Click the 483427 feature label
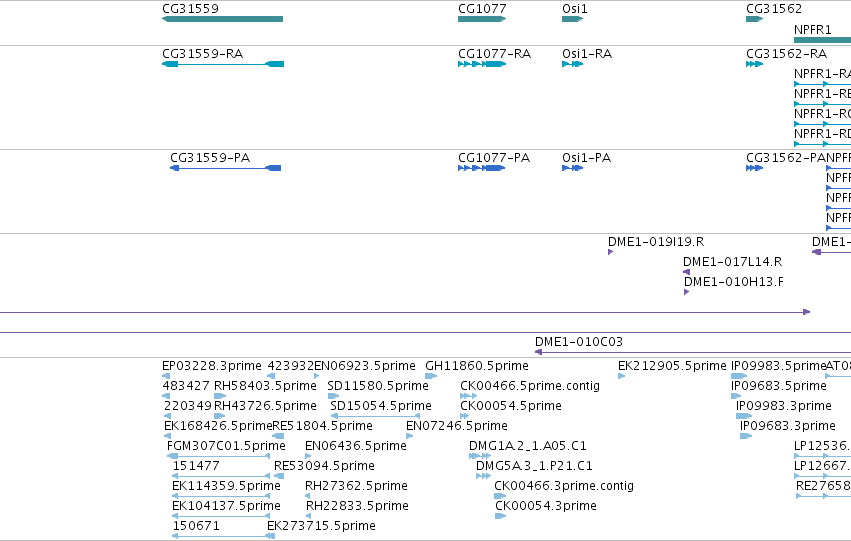The height and width of the screenshot is (541, 851). (x=186, y=386)
